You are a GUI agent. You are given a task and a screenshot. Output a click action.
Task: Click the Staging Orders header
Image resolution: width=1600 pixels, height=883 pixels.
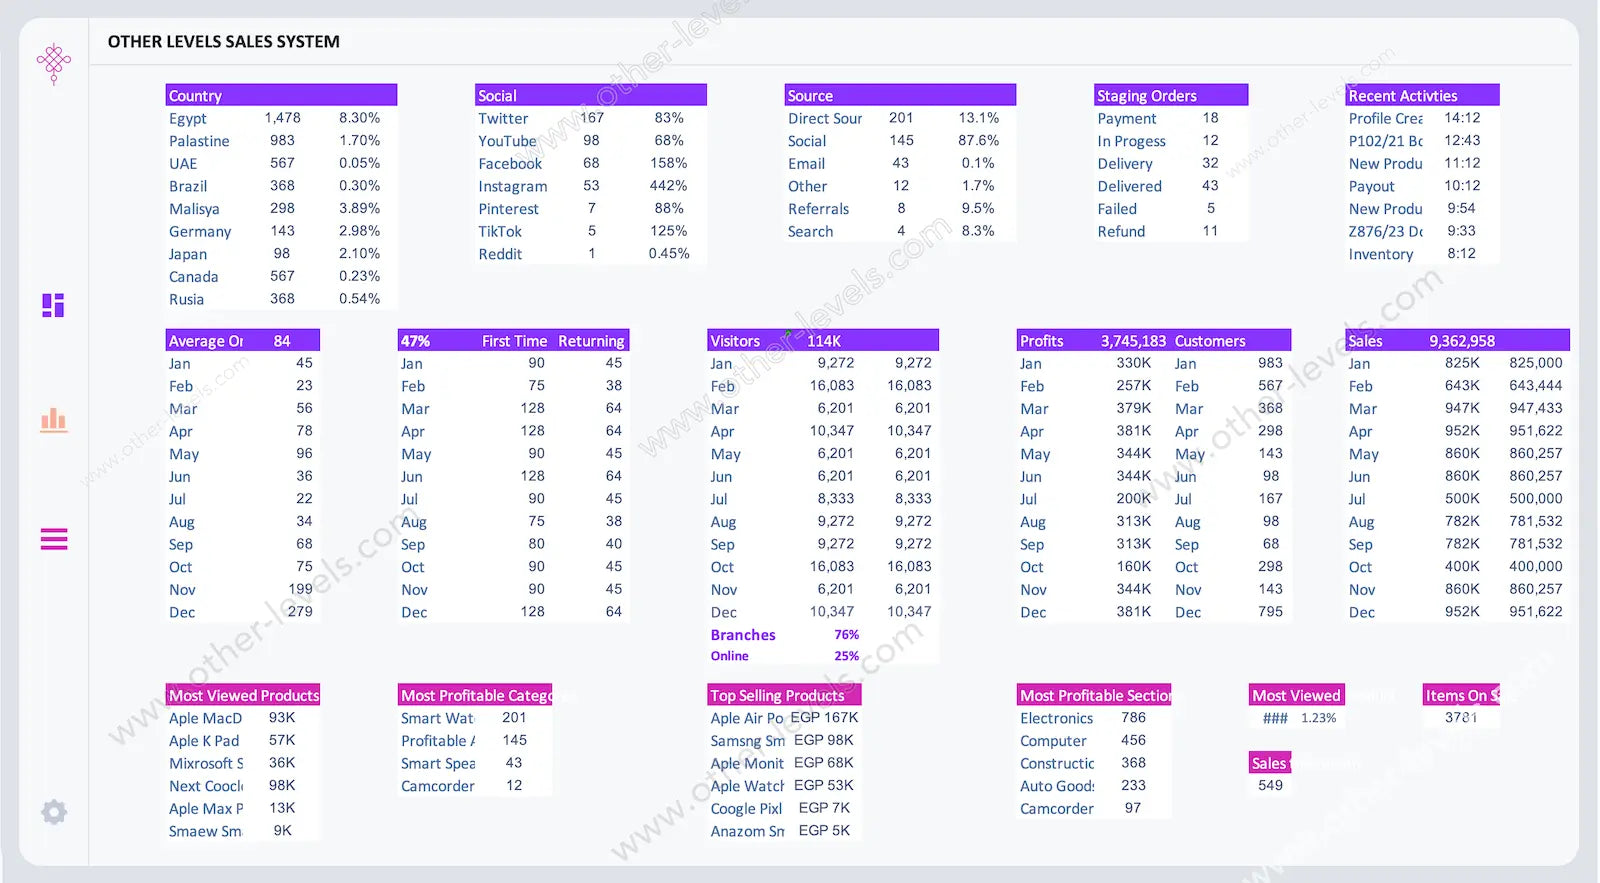coord(1147,96)
